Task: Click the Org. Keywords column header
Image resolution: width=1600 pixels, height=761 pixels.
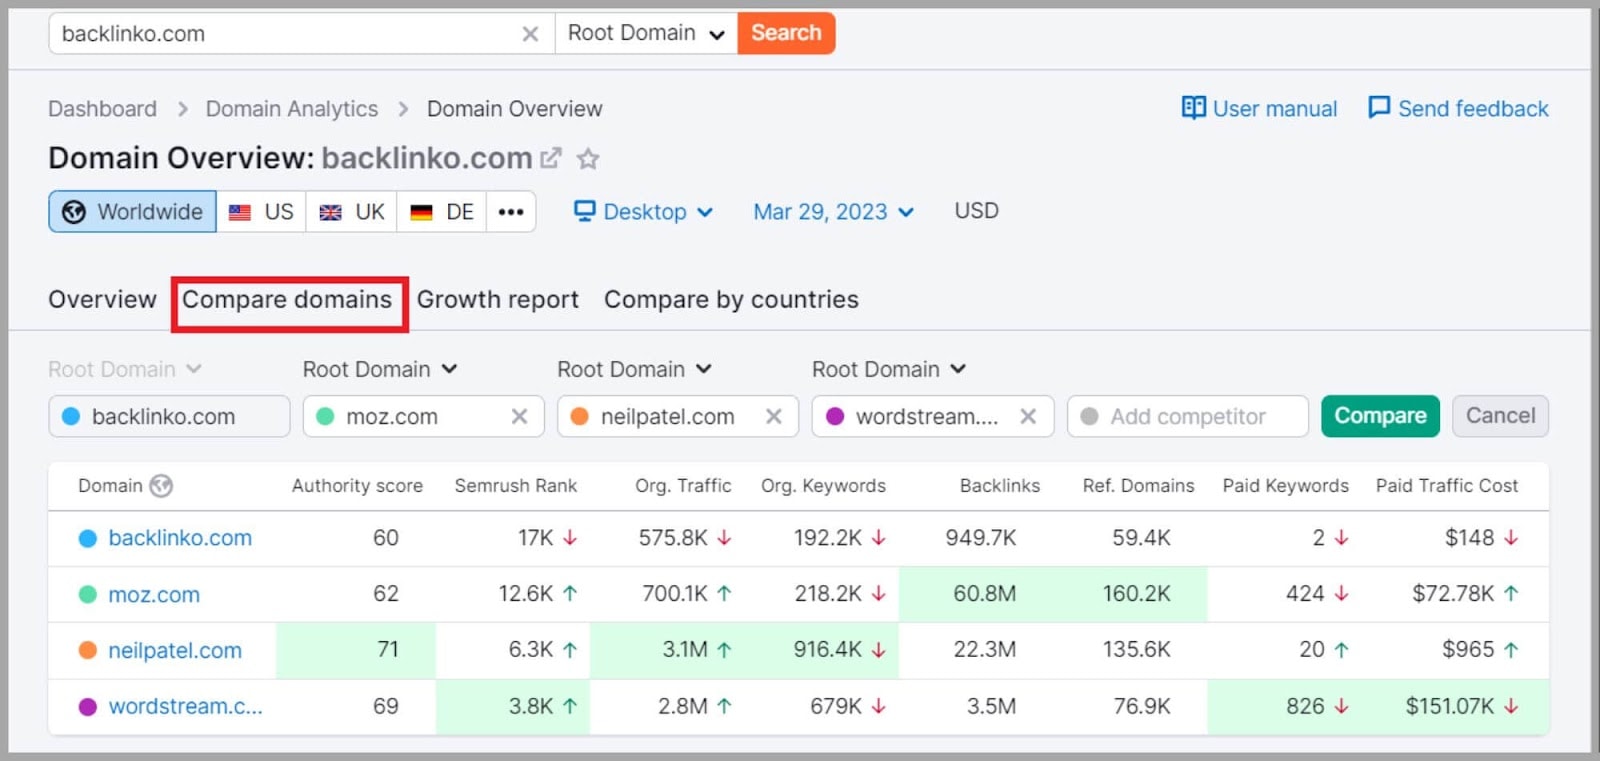Action: click(x=823, y=486)
